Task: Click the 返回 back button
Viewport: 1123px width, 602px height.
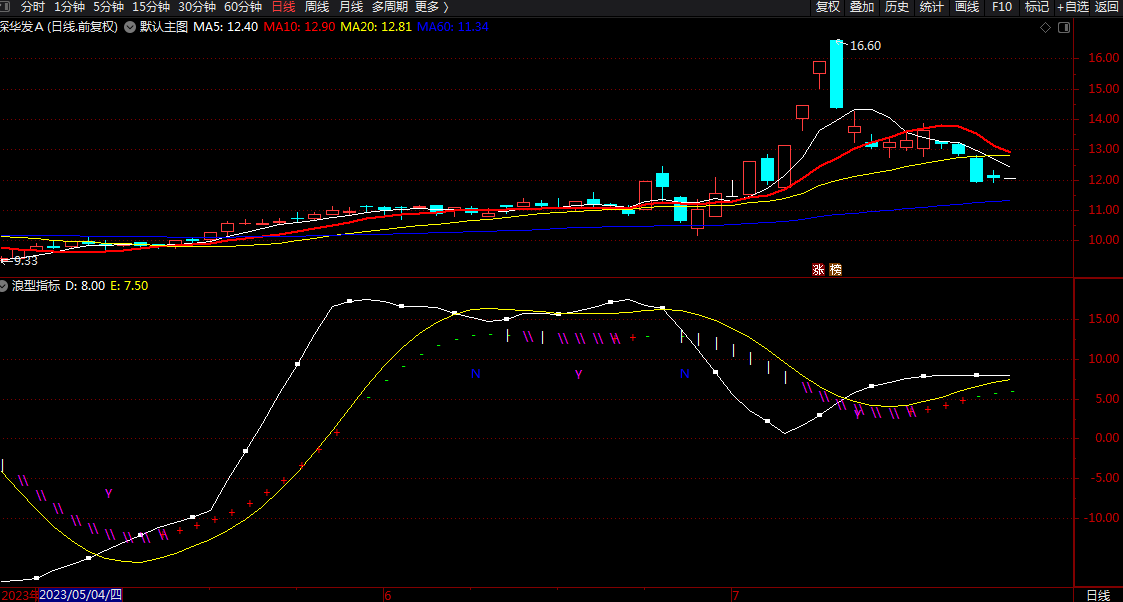Action: (x=1107, y=7)
